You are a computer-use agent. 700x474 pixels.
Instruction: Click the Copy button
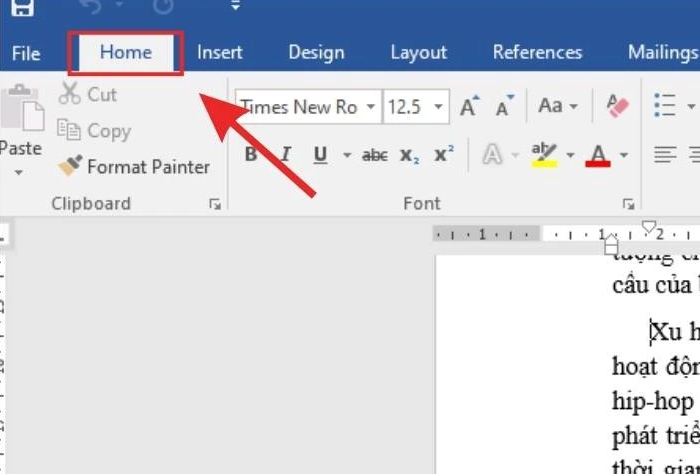pos(94,131)
